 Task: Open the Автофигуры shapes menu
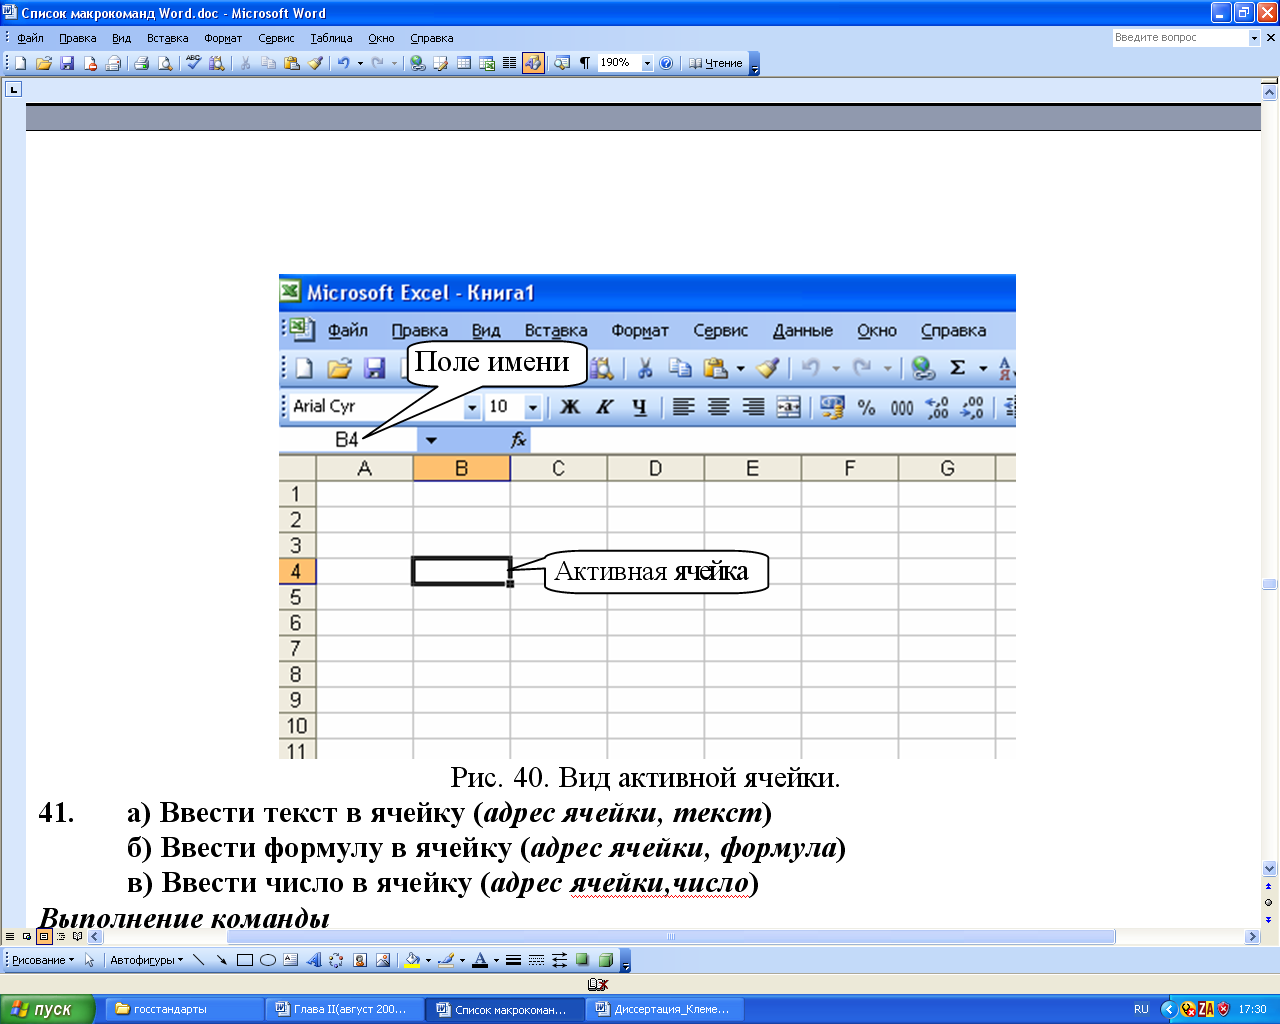coord(147,960)
